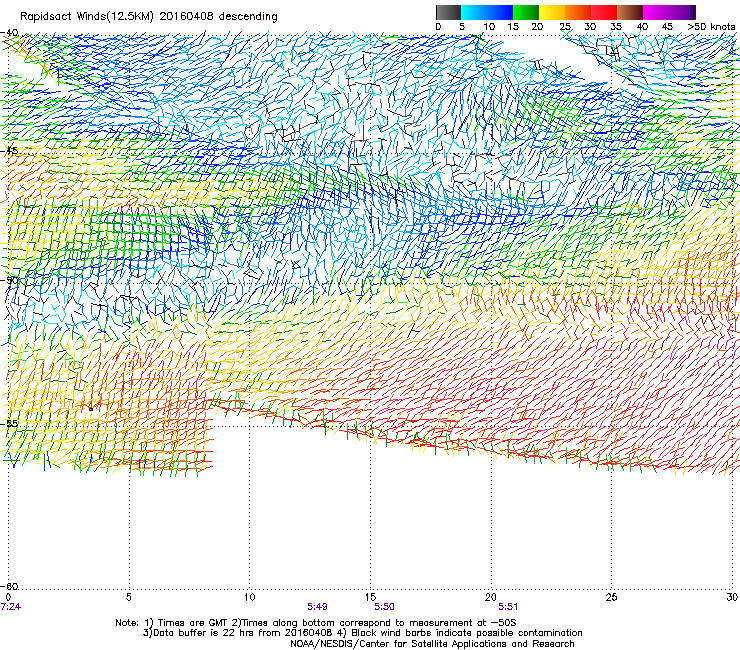Click the purple '5:51' time label
Viewport: 740px width, 650px height.
coord(508,607)
